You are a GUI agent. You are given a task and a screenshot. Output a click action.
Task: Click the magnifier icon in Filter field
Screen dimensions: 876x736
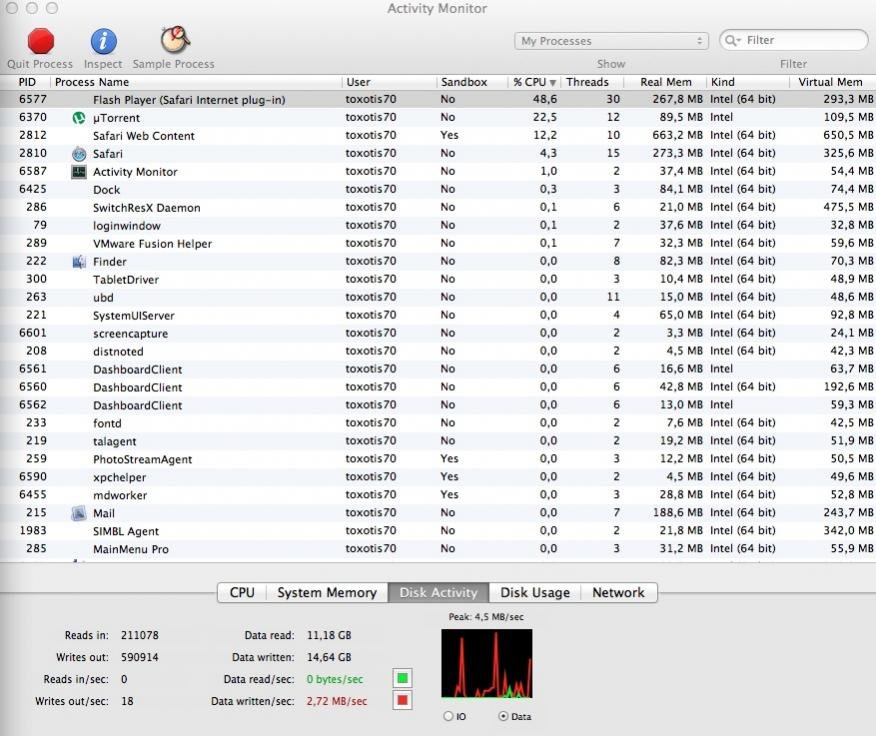point(733,41)
